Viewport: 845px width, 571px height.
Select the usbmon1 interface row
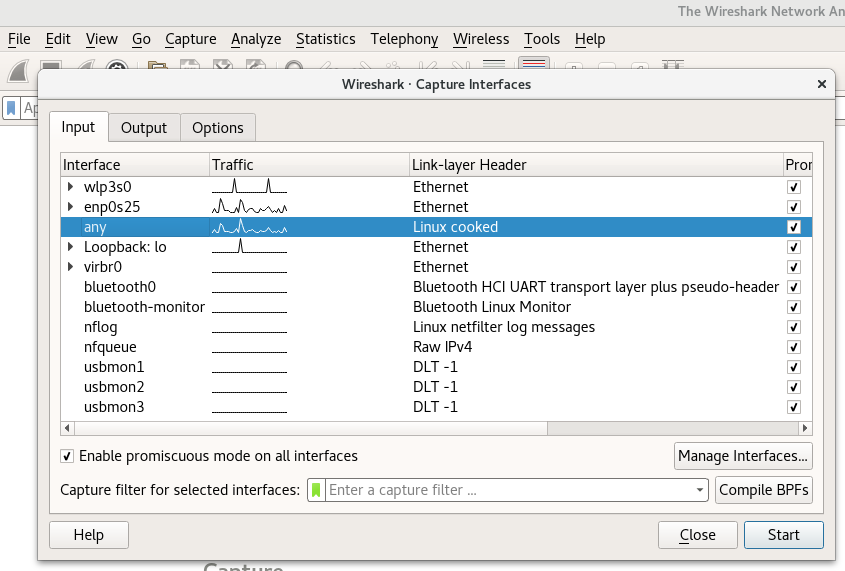point(436,367)
